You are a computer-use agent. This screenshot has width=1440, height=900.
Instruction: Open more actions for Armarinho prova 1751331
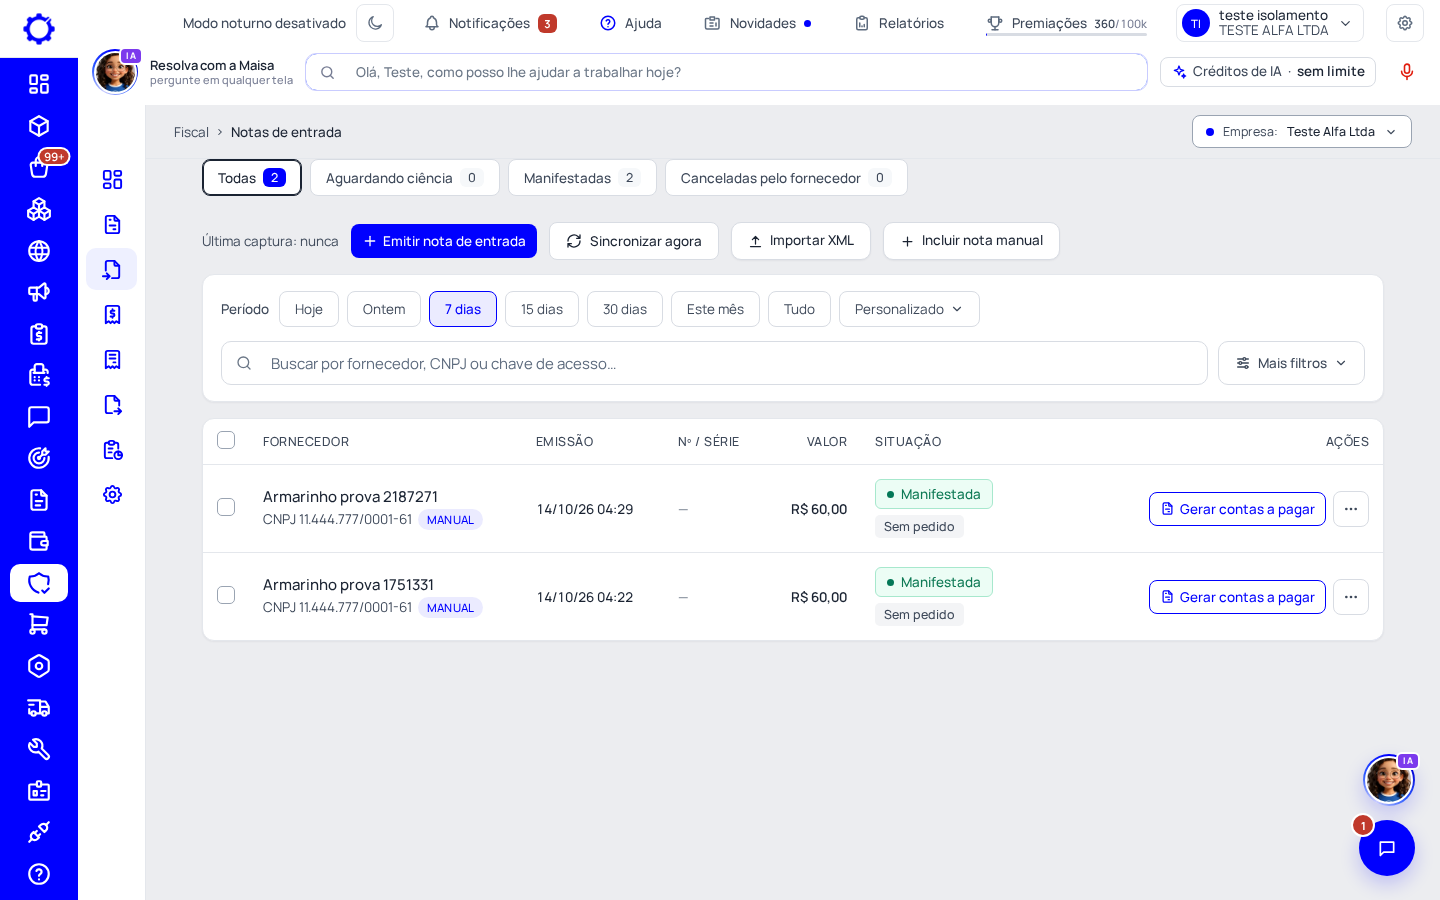point(1351,597)
